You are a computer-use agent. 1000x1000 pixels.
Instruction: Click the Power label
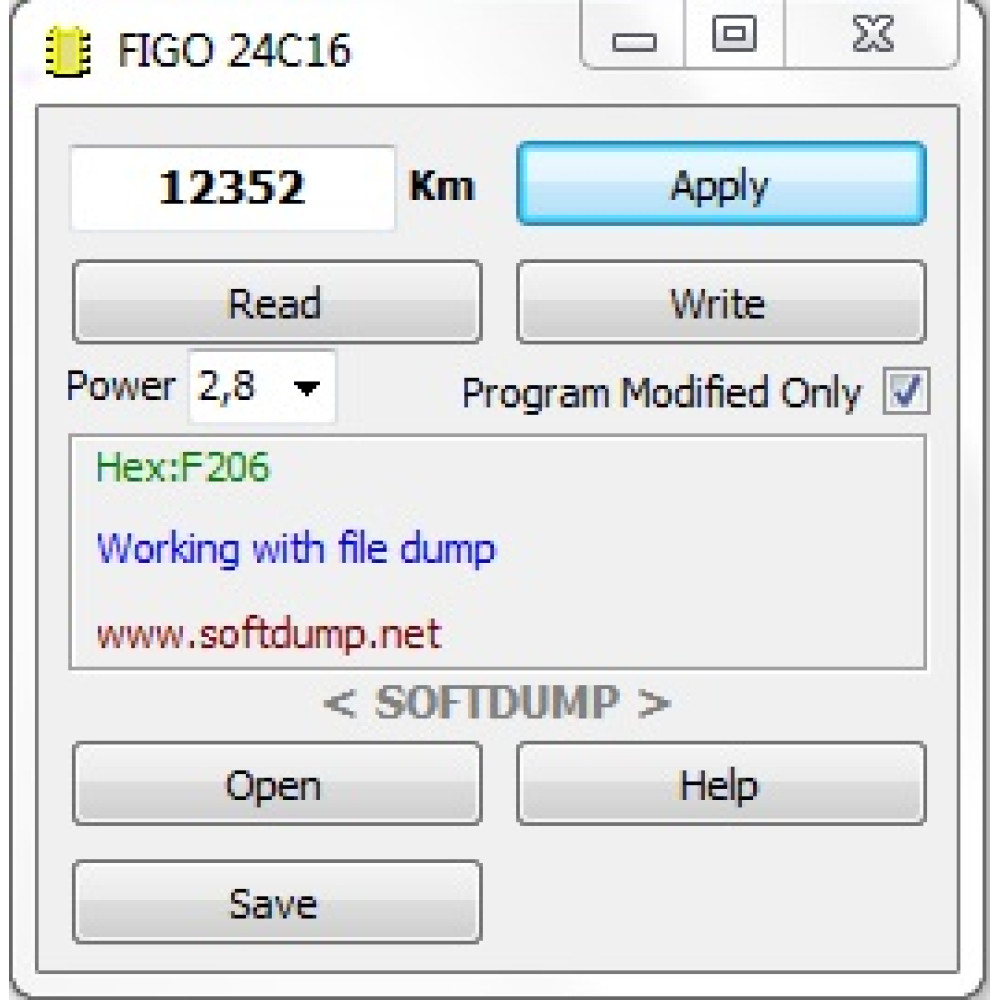tap(121, 386)
